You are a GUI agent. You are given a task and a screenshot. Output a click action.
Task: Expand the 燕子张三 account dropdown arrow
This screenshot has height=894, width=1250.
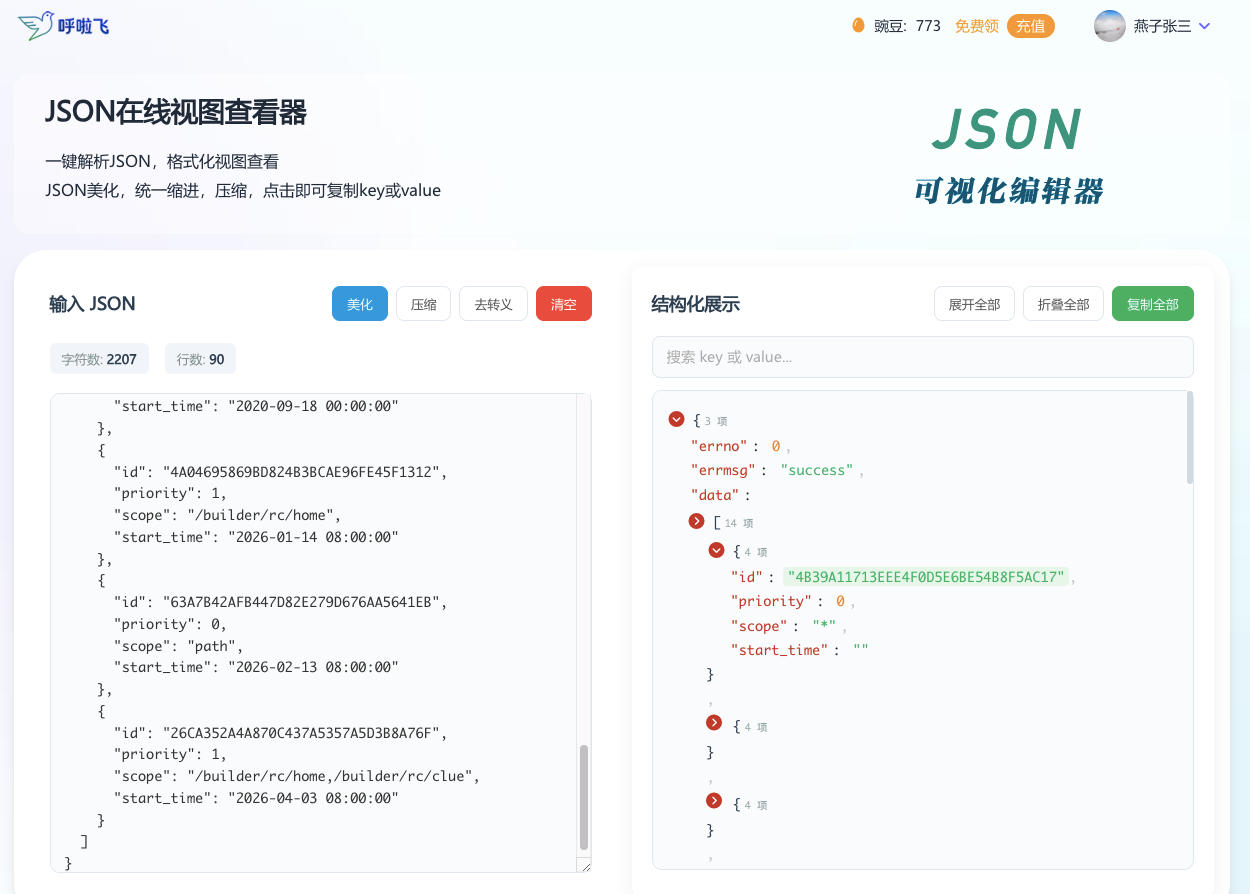coord(1204,26)
